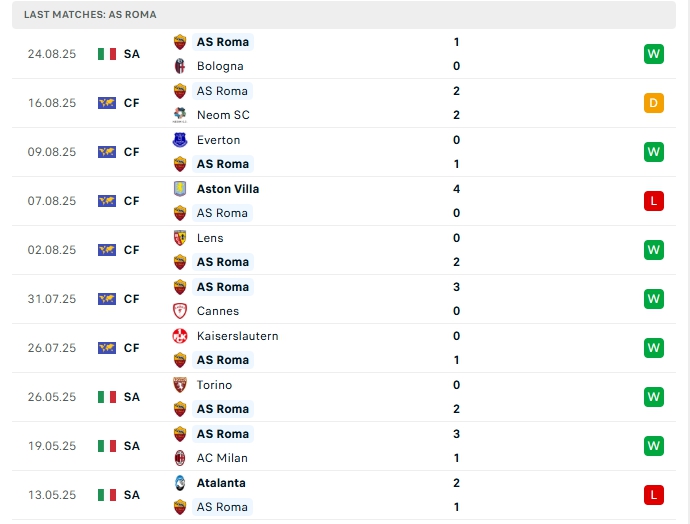
Task: Click the yellow D draw result badge
Action: coord(654,103)
